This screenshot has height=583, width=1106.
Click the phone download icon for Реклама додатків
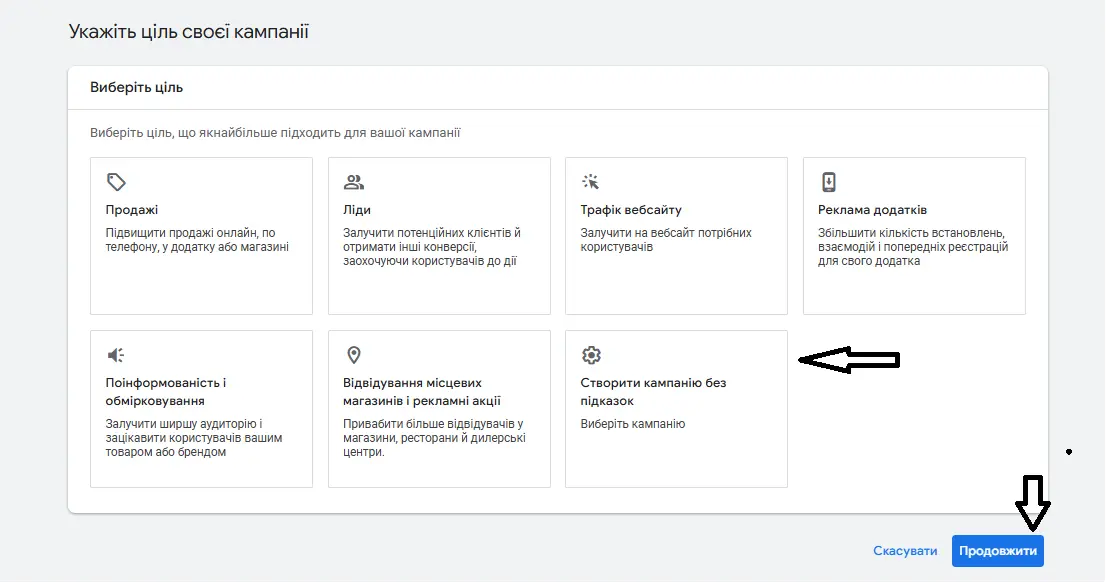tap(829, 182)
